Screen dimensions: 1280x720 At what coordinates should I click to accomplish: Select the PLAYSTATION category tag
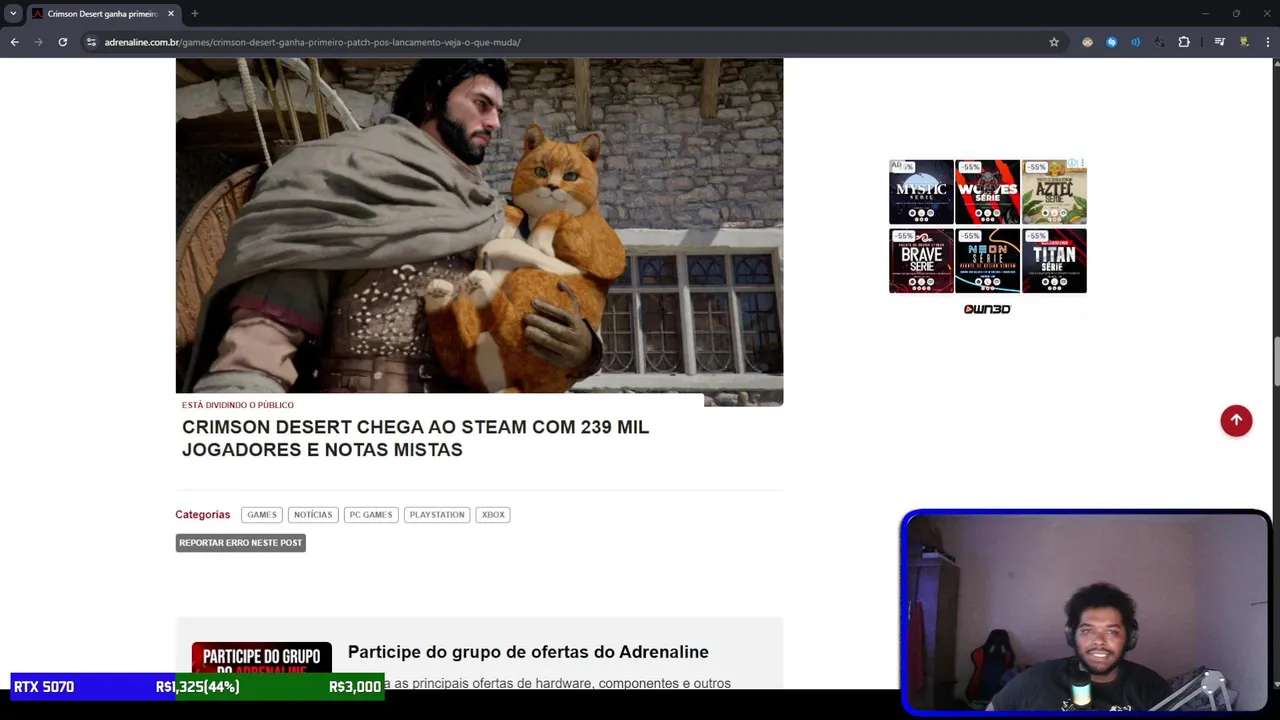[437, 514]
